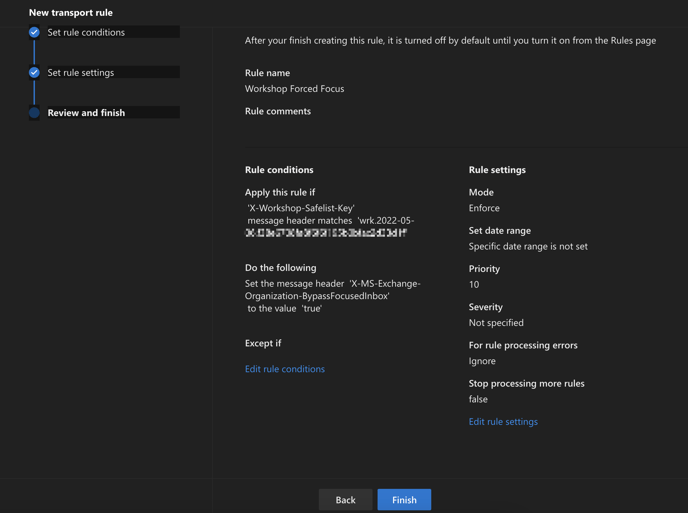Click the Priority value 10
This screenshot has width=688, height=513.
pos(474,284)
